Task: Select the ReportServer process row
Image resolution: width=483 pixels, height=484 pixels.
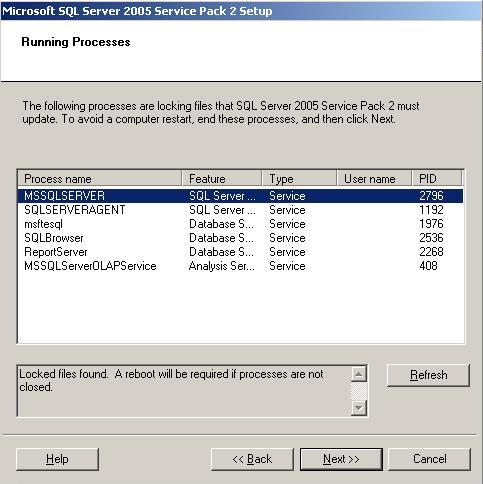Action: point(240,252)
